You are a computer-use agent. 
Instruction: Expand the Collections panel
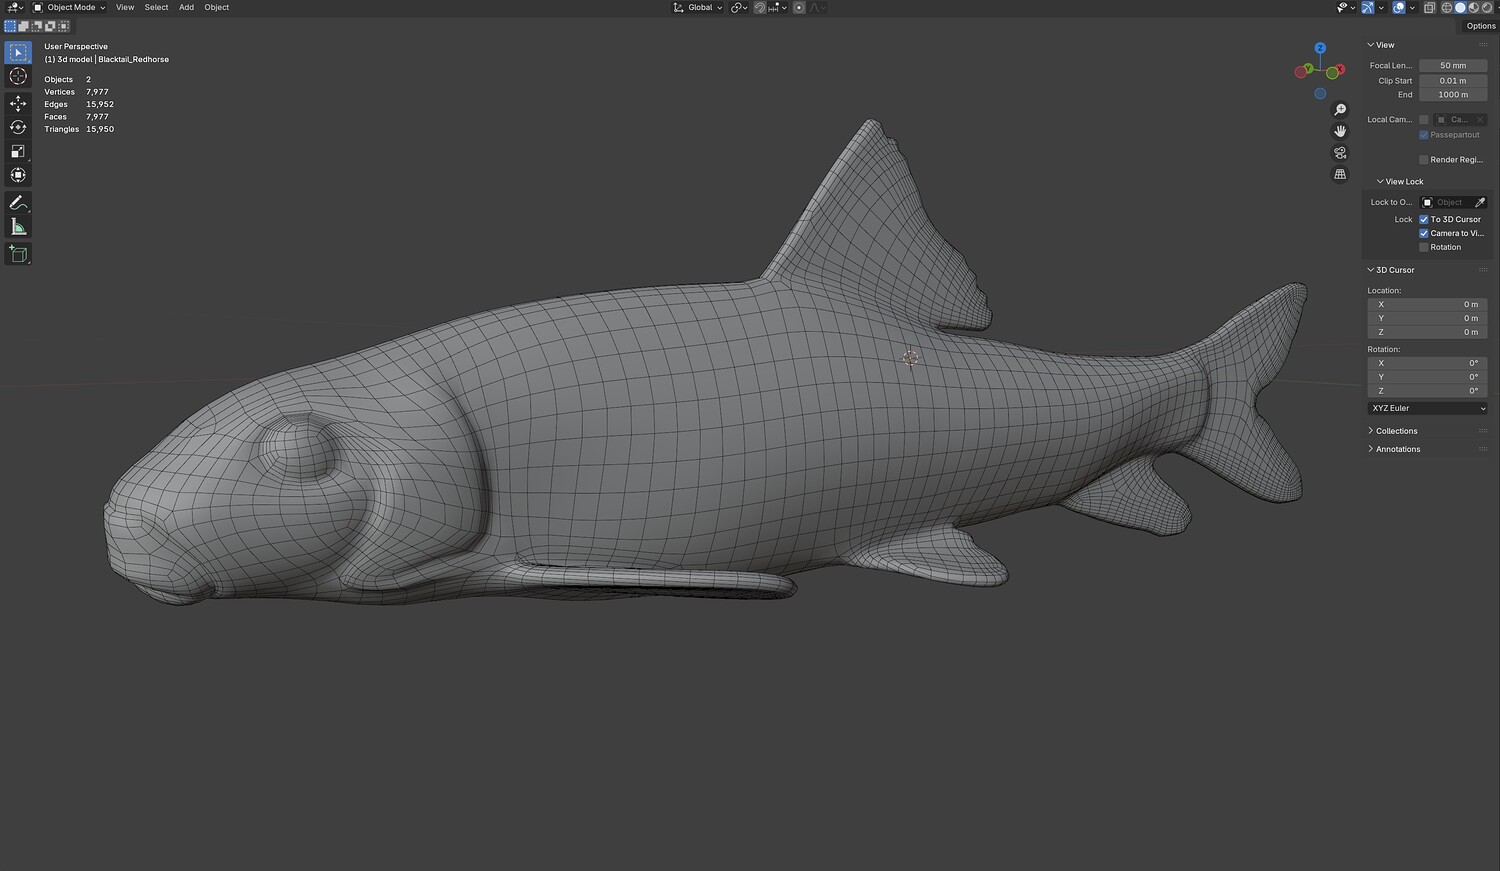coord(1396,431)
